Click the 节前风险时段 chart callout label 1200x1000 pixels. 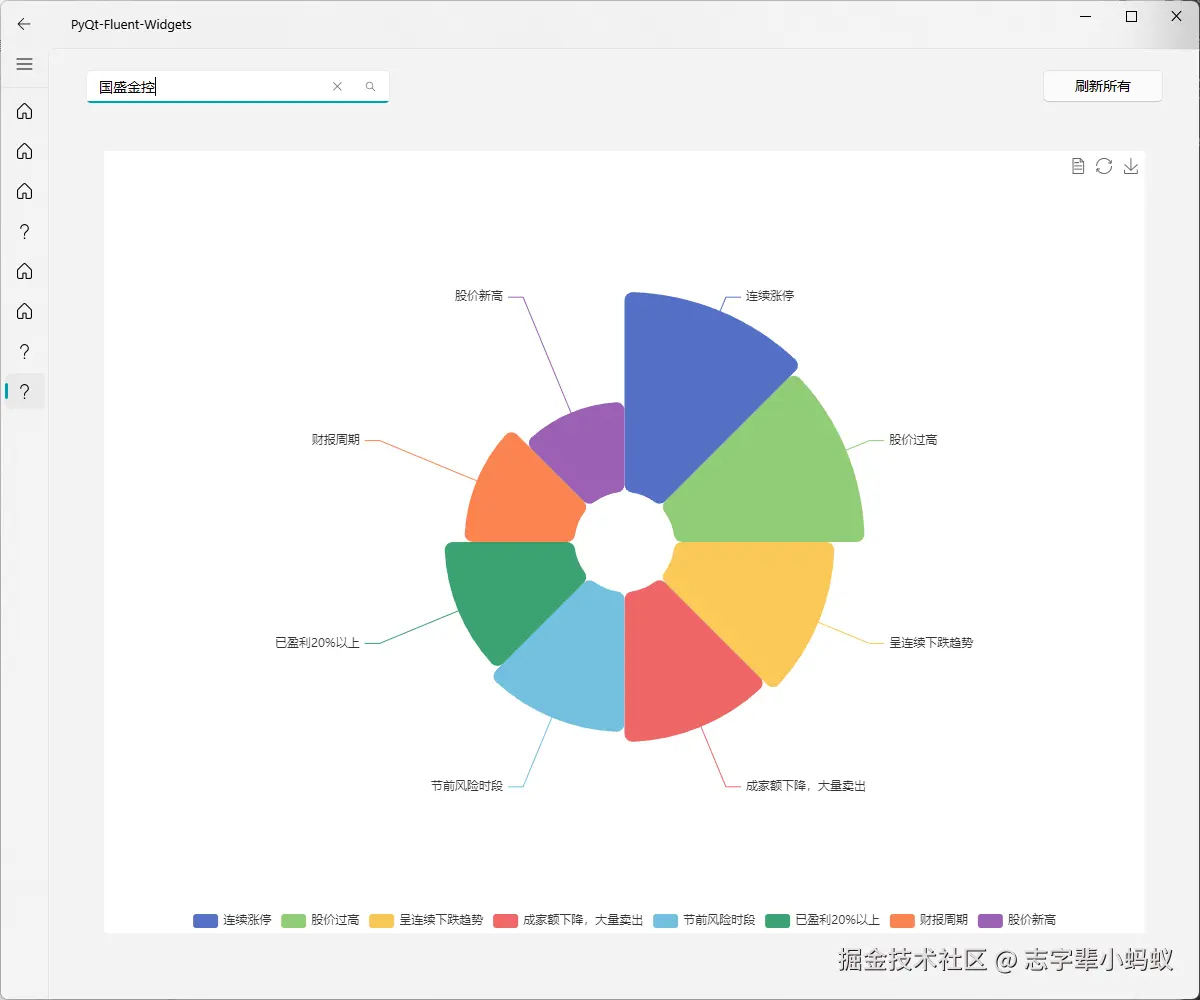click(467, 786)
